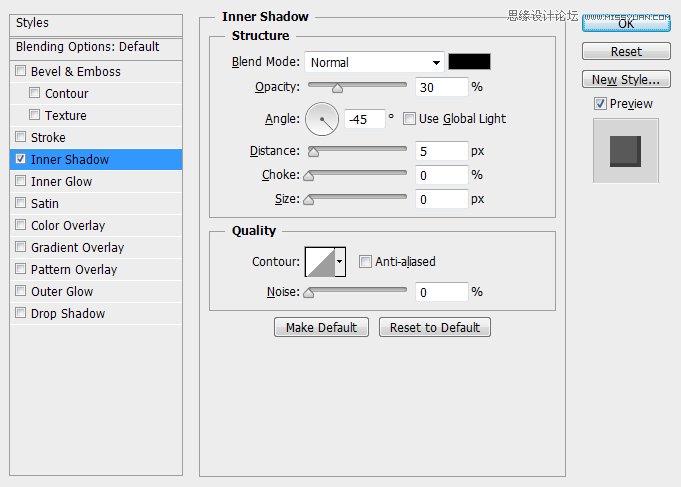Image resolution: width=681 pixels, height=487 pixels.
Task: Select the Gradient Overlay style label
Action: [78, 248]
